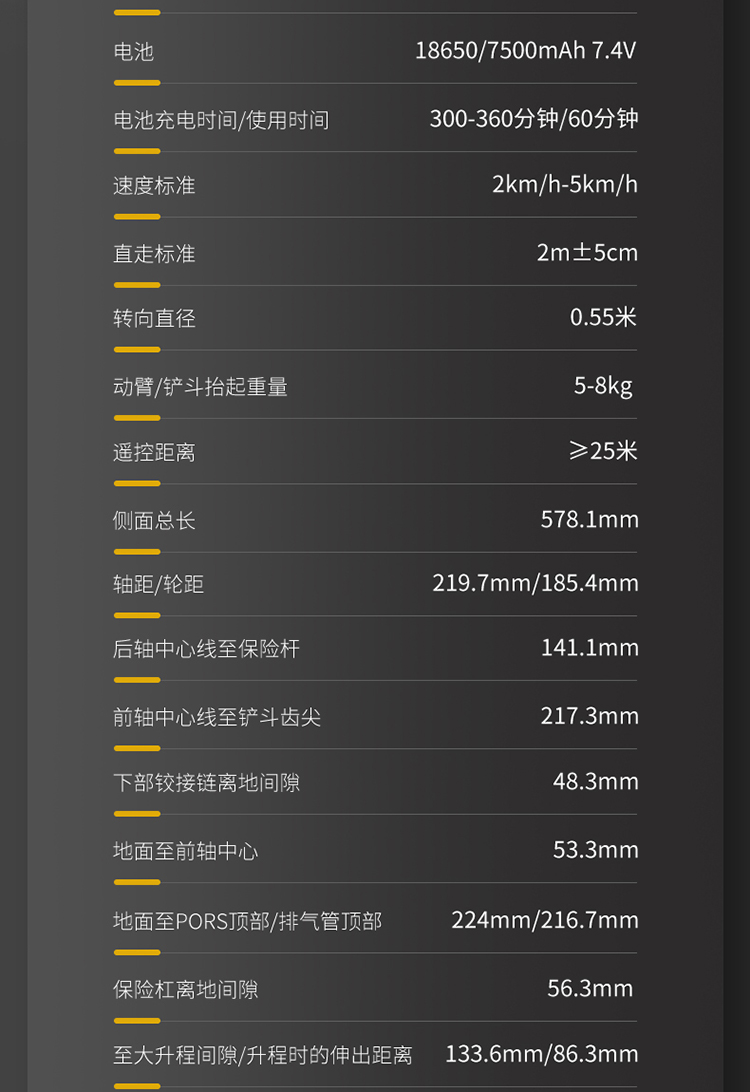Select the 2m±5cm value

(x=587, y=253)
